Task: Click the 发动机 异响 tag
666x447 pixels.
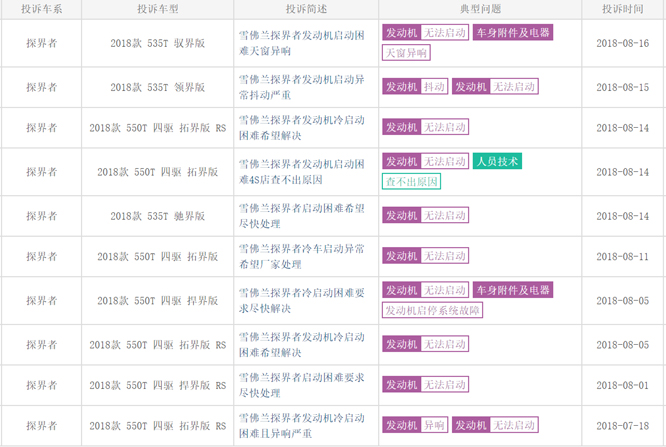Action: point(415,425)
